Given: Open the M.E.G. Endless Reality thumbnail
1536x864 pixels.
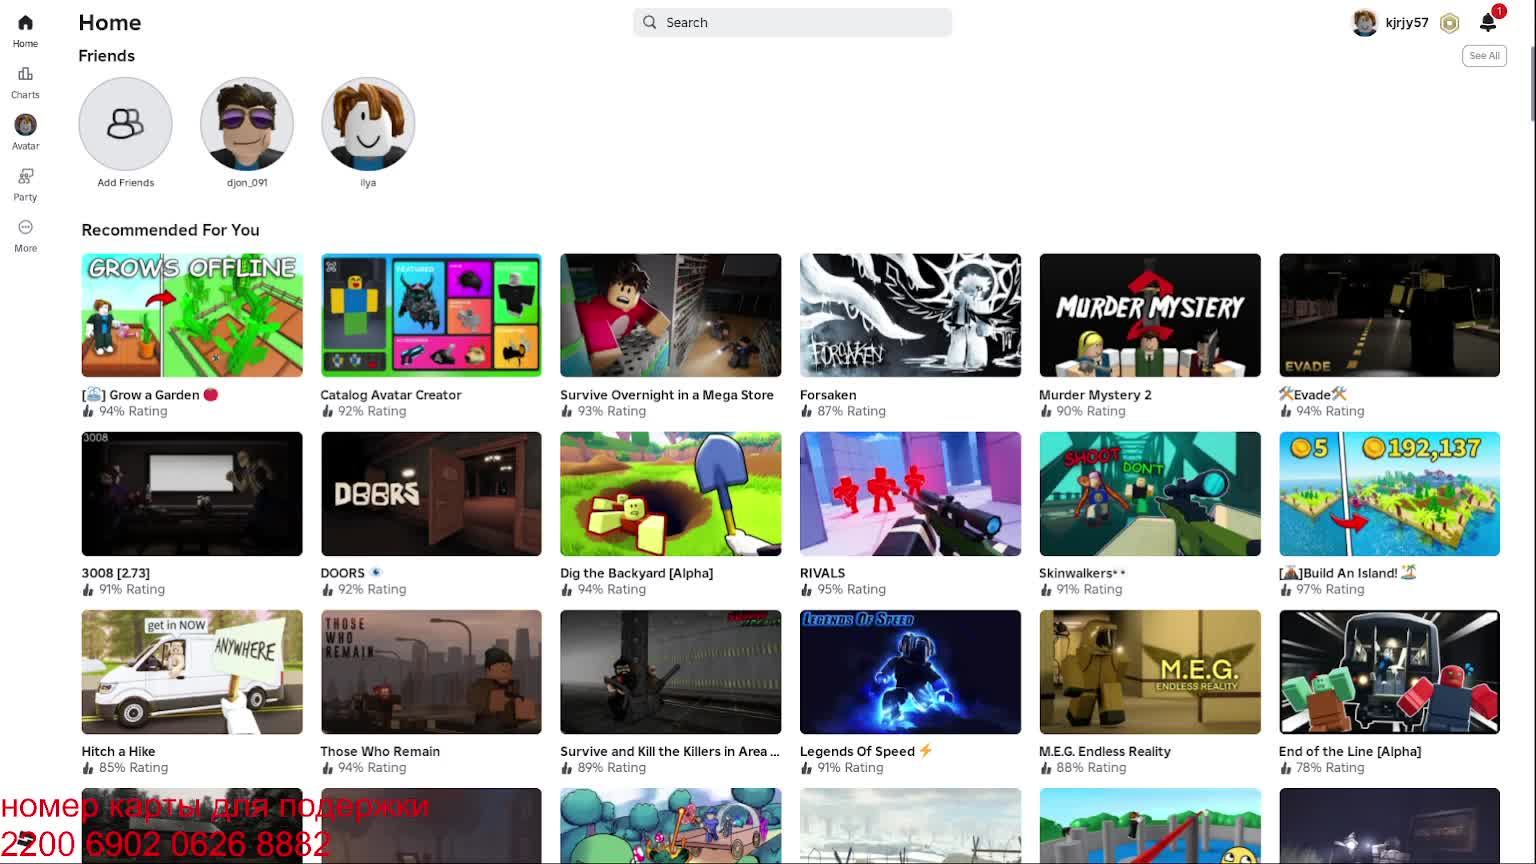Looking at the screenshot, I should pos(1150,672).
